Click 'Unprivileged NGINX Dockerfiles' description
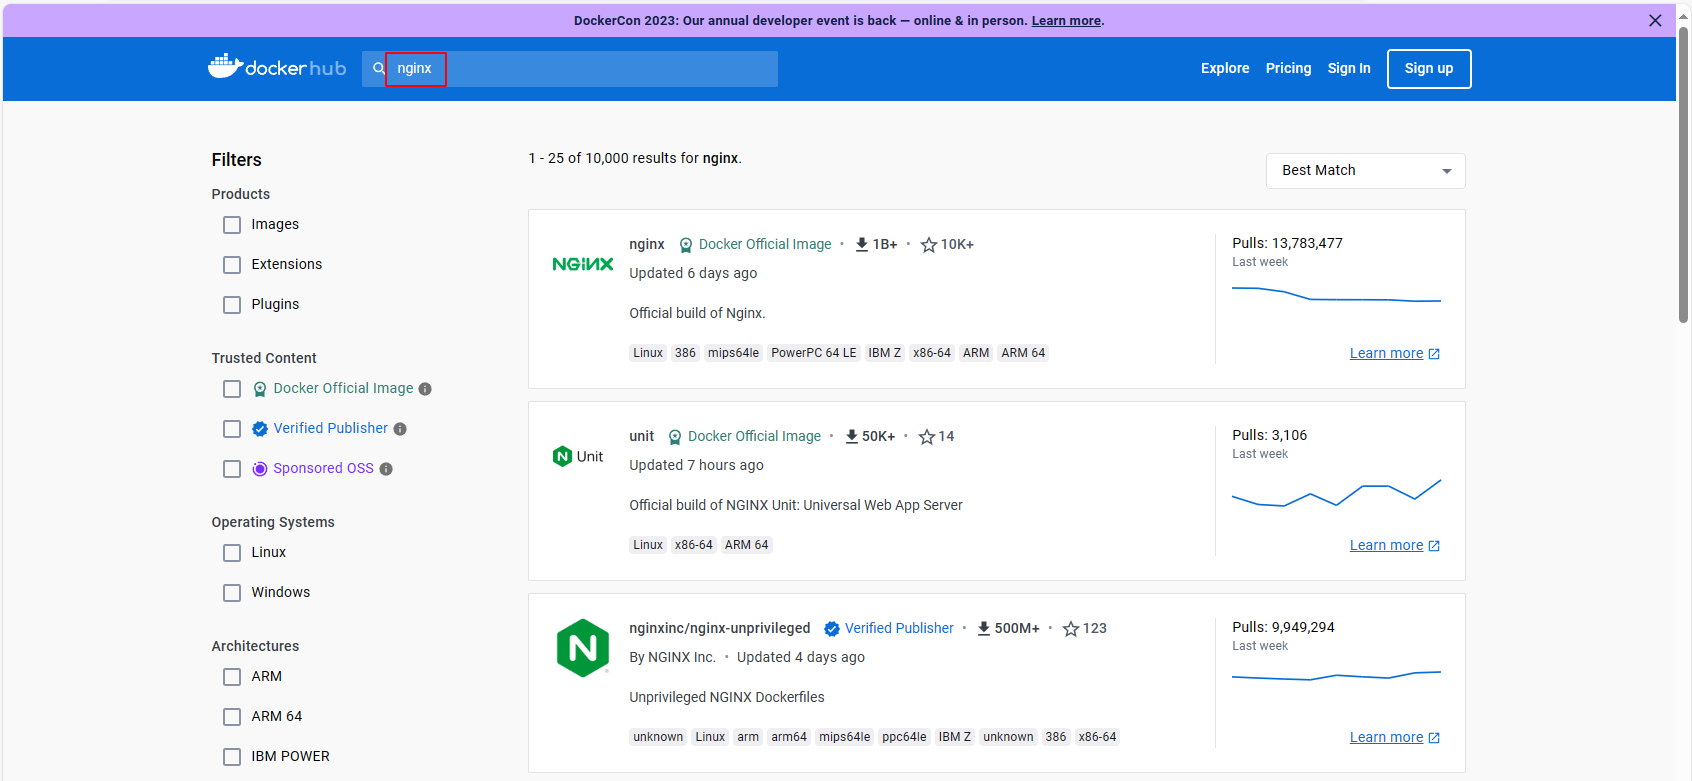 727,697
